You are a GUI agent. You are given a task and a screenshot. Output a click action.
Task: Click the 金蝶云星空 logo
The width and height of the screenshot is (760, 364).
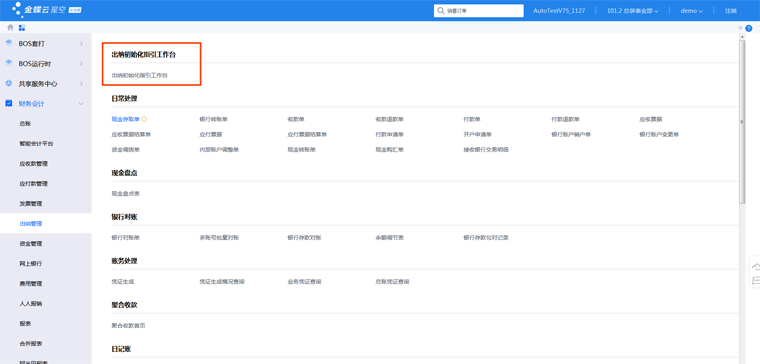pyautogui.click(x=47, y=10)
